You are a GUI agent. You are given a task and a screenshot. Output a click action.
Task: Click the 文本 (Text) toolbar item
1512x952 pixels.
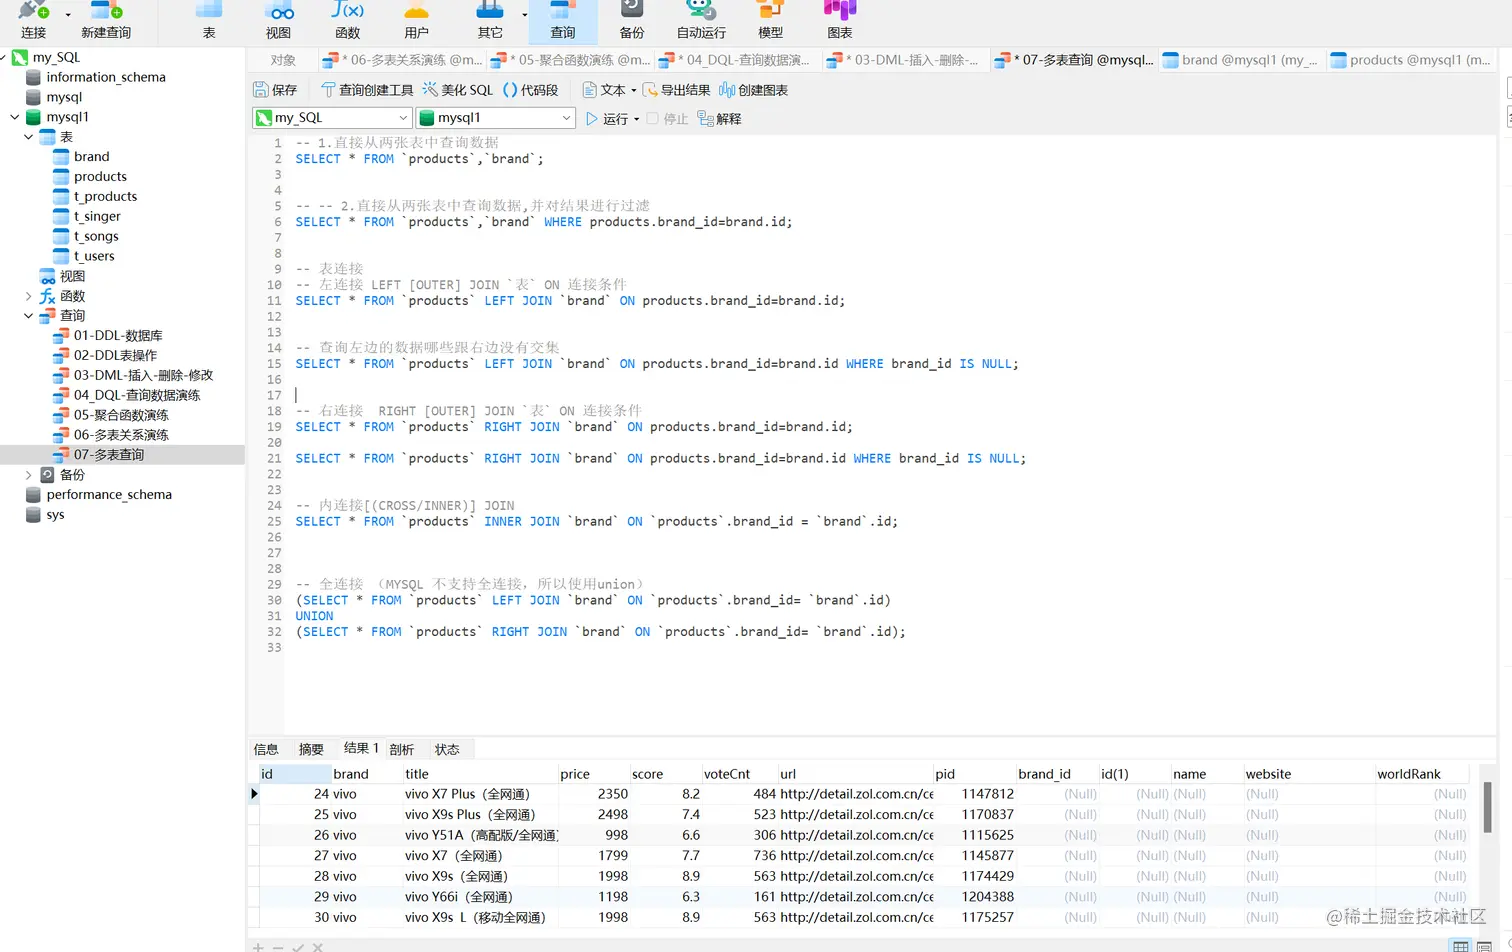point(604,90)
